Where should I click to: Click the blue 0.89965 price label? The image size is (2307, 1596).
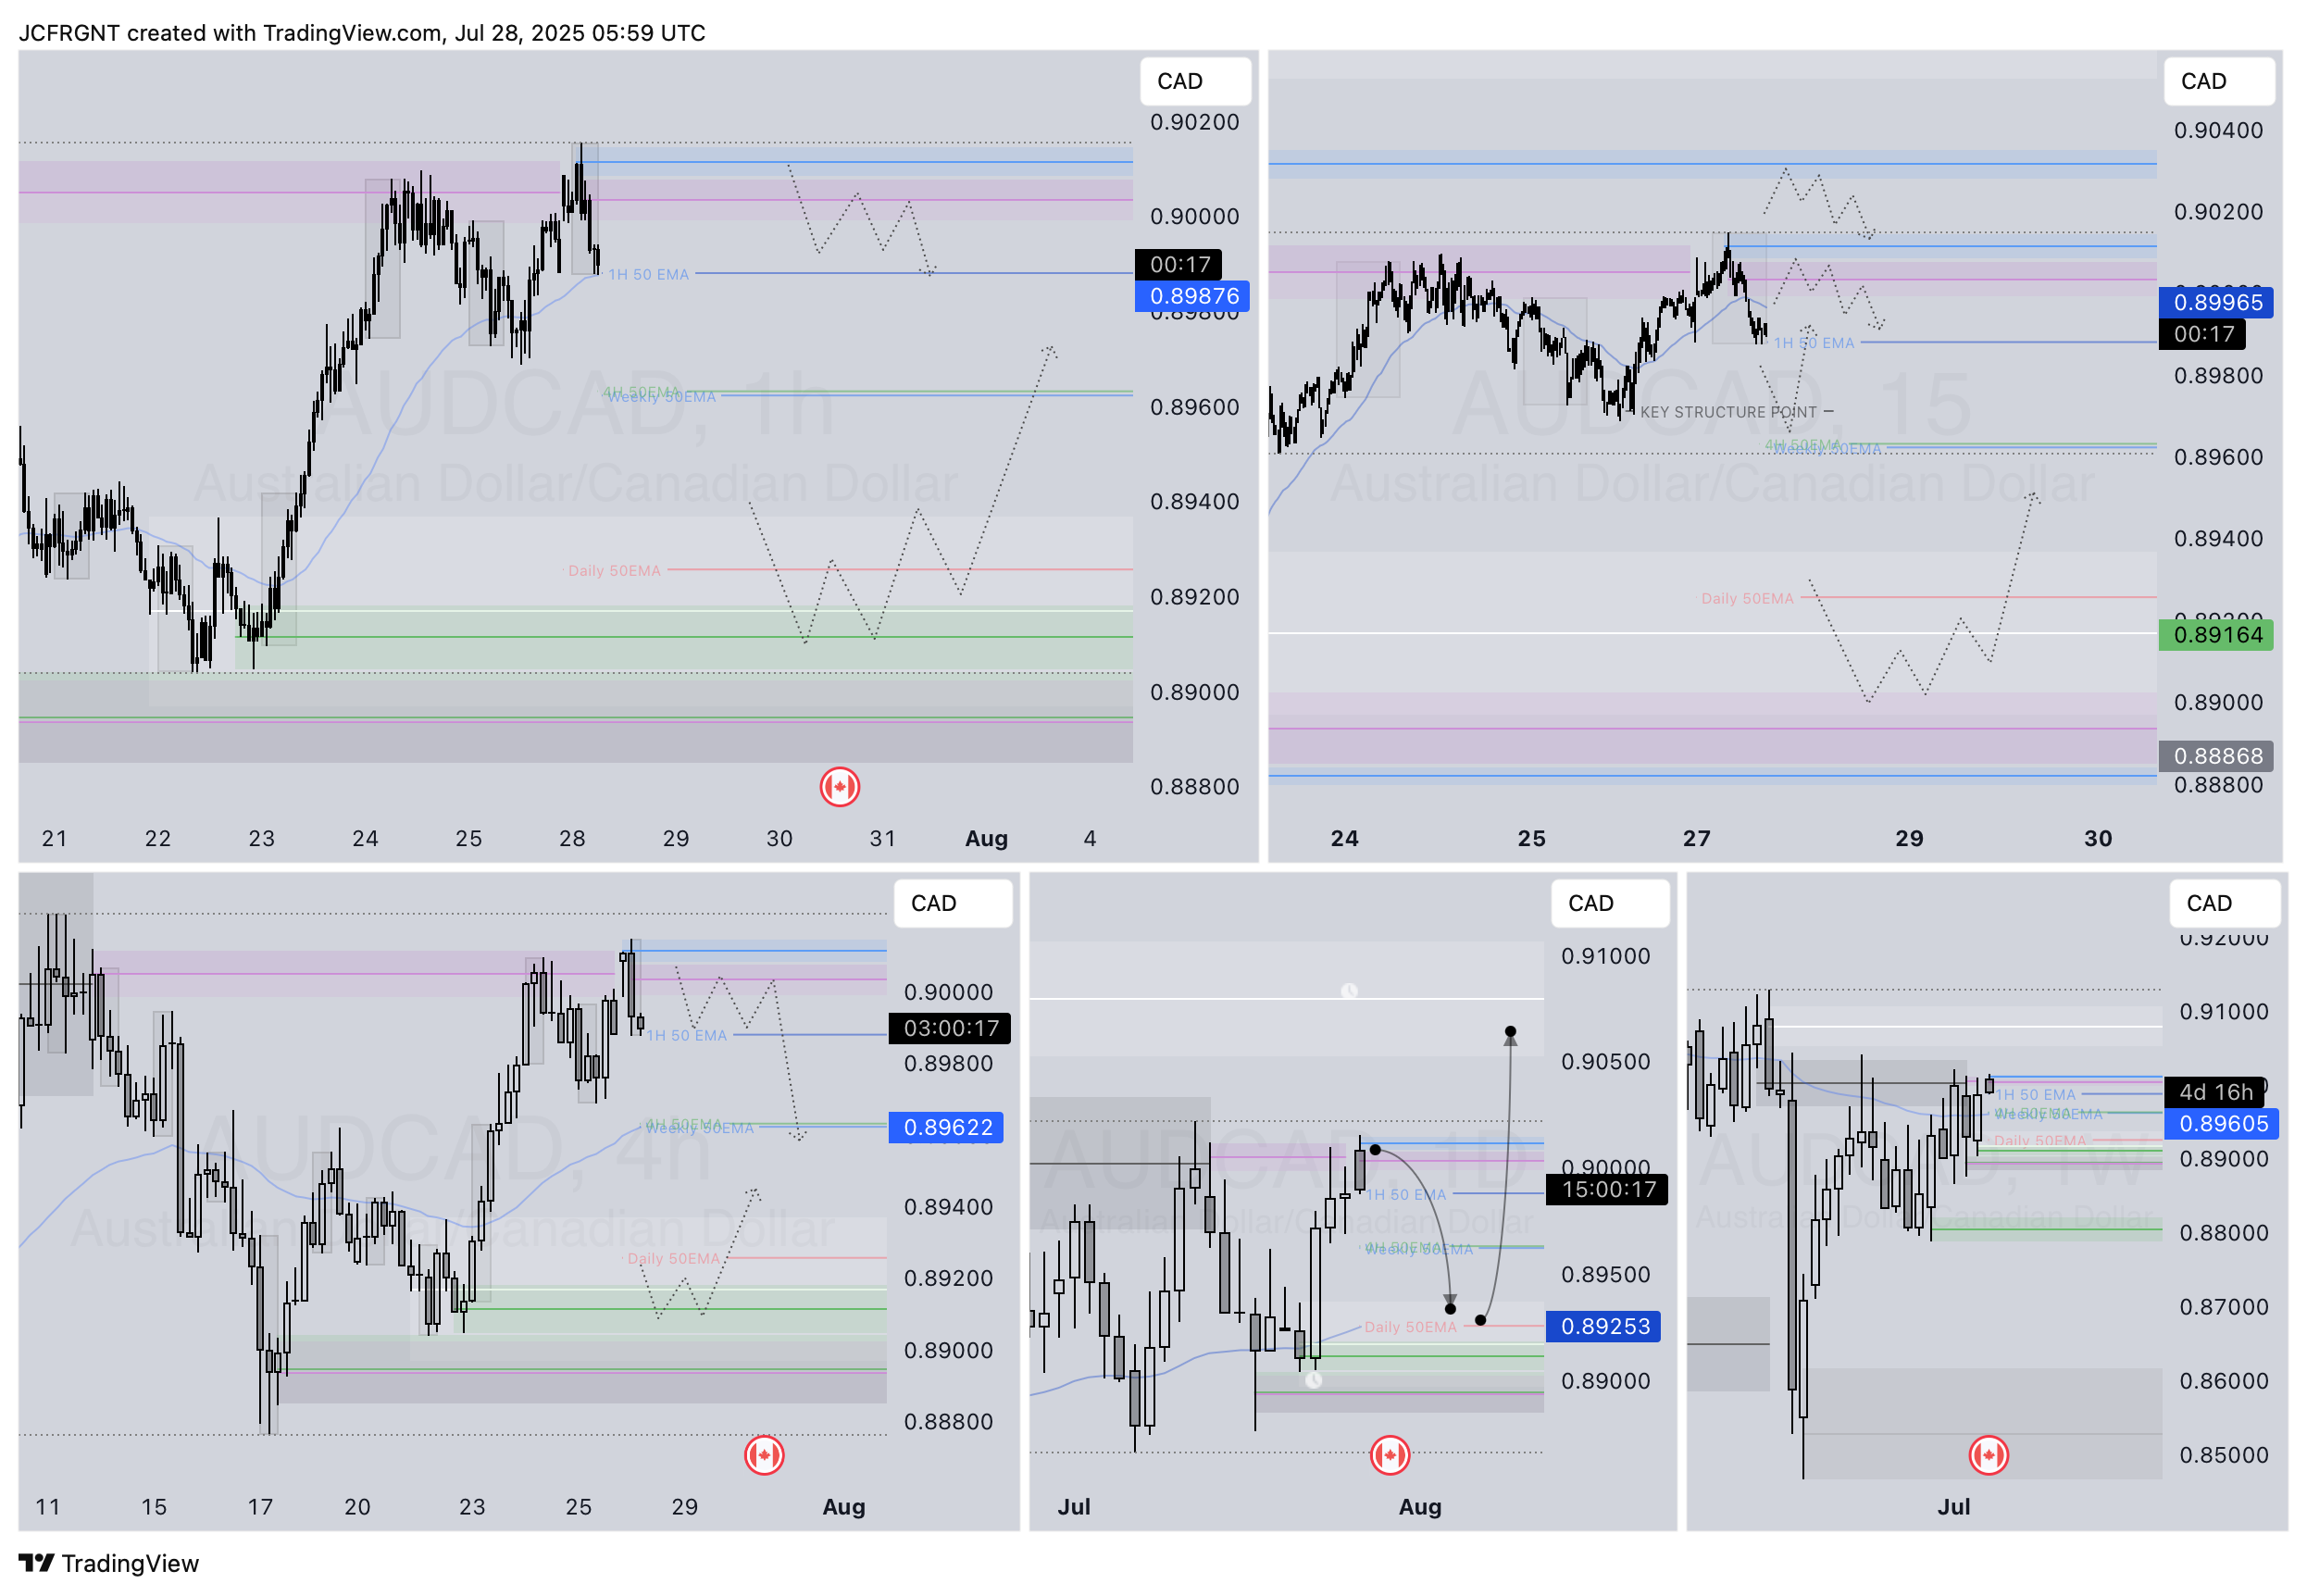tap(2215, 302)
